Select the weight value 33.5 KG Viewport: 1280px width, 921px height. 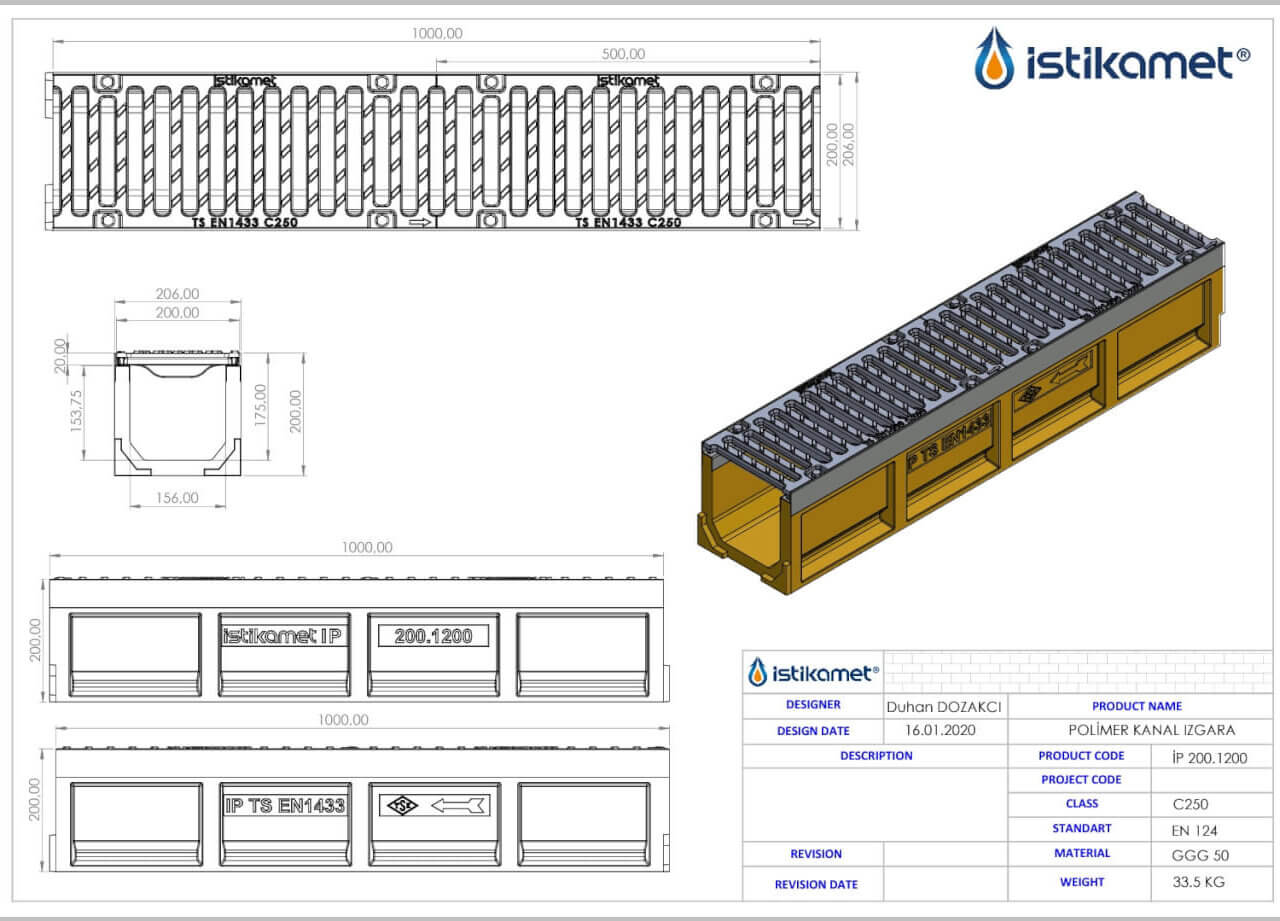click(1199, 882)
